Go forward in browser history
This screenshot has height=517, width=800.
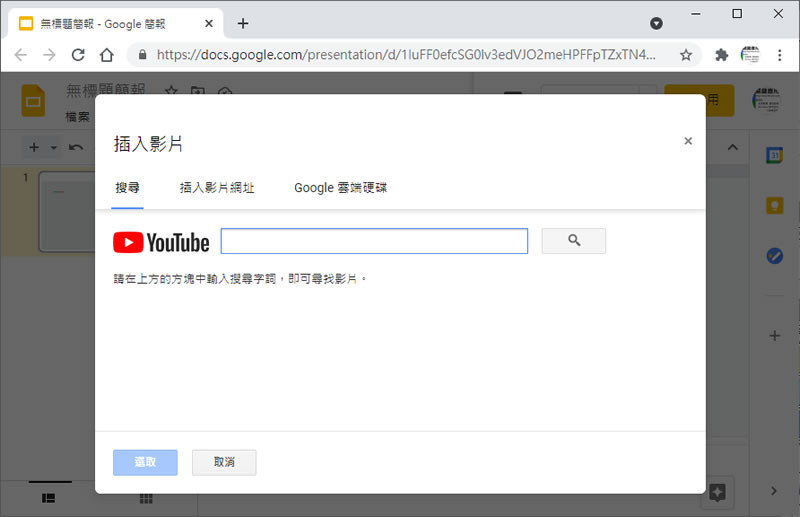click(x=49, y=55)
